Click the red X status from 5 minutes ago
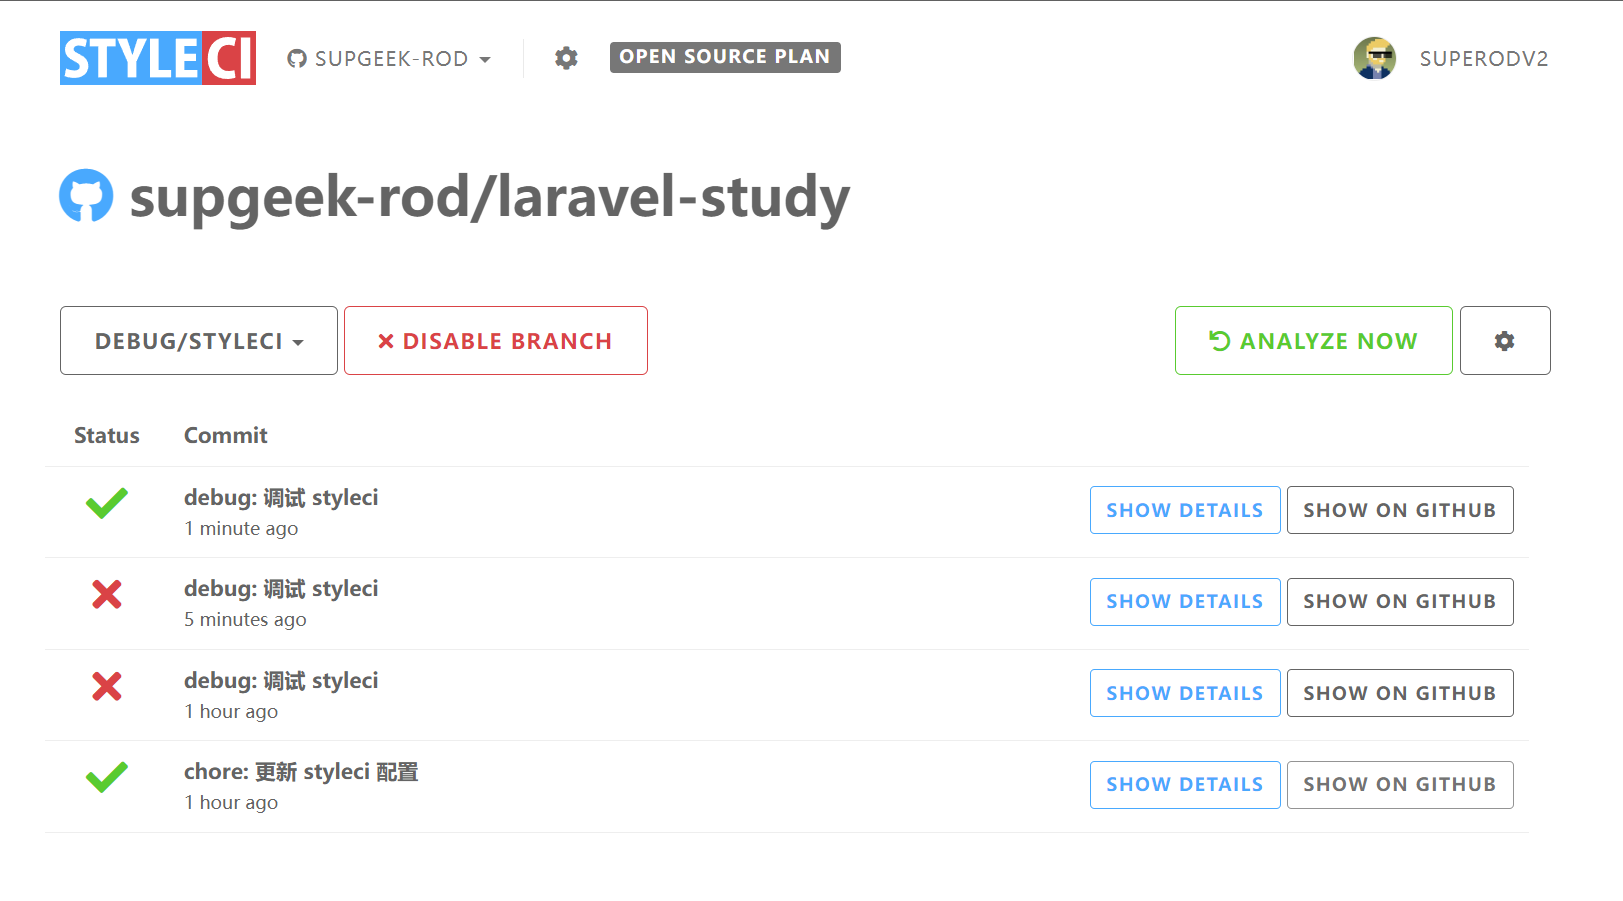 (106, 595)
